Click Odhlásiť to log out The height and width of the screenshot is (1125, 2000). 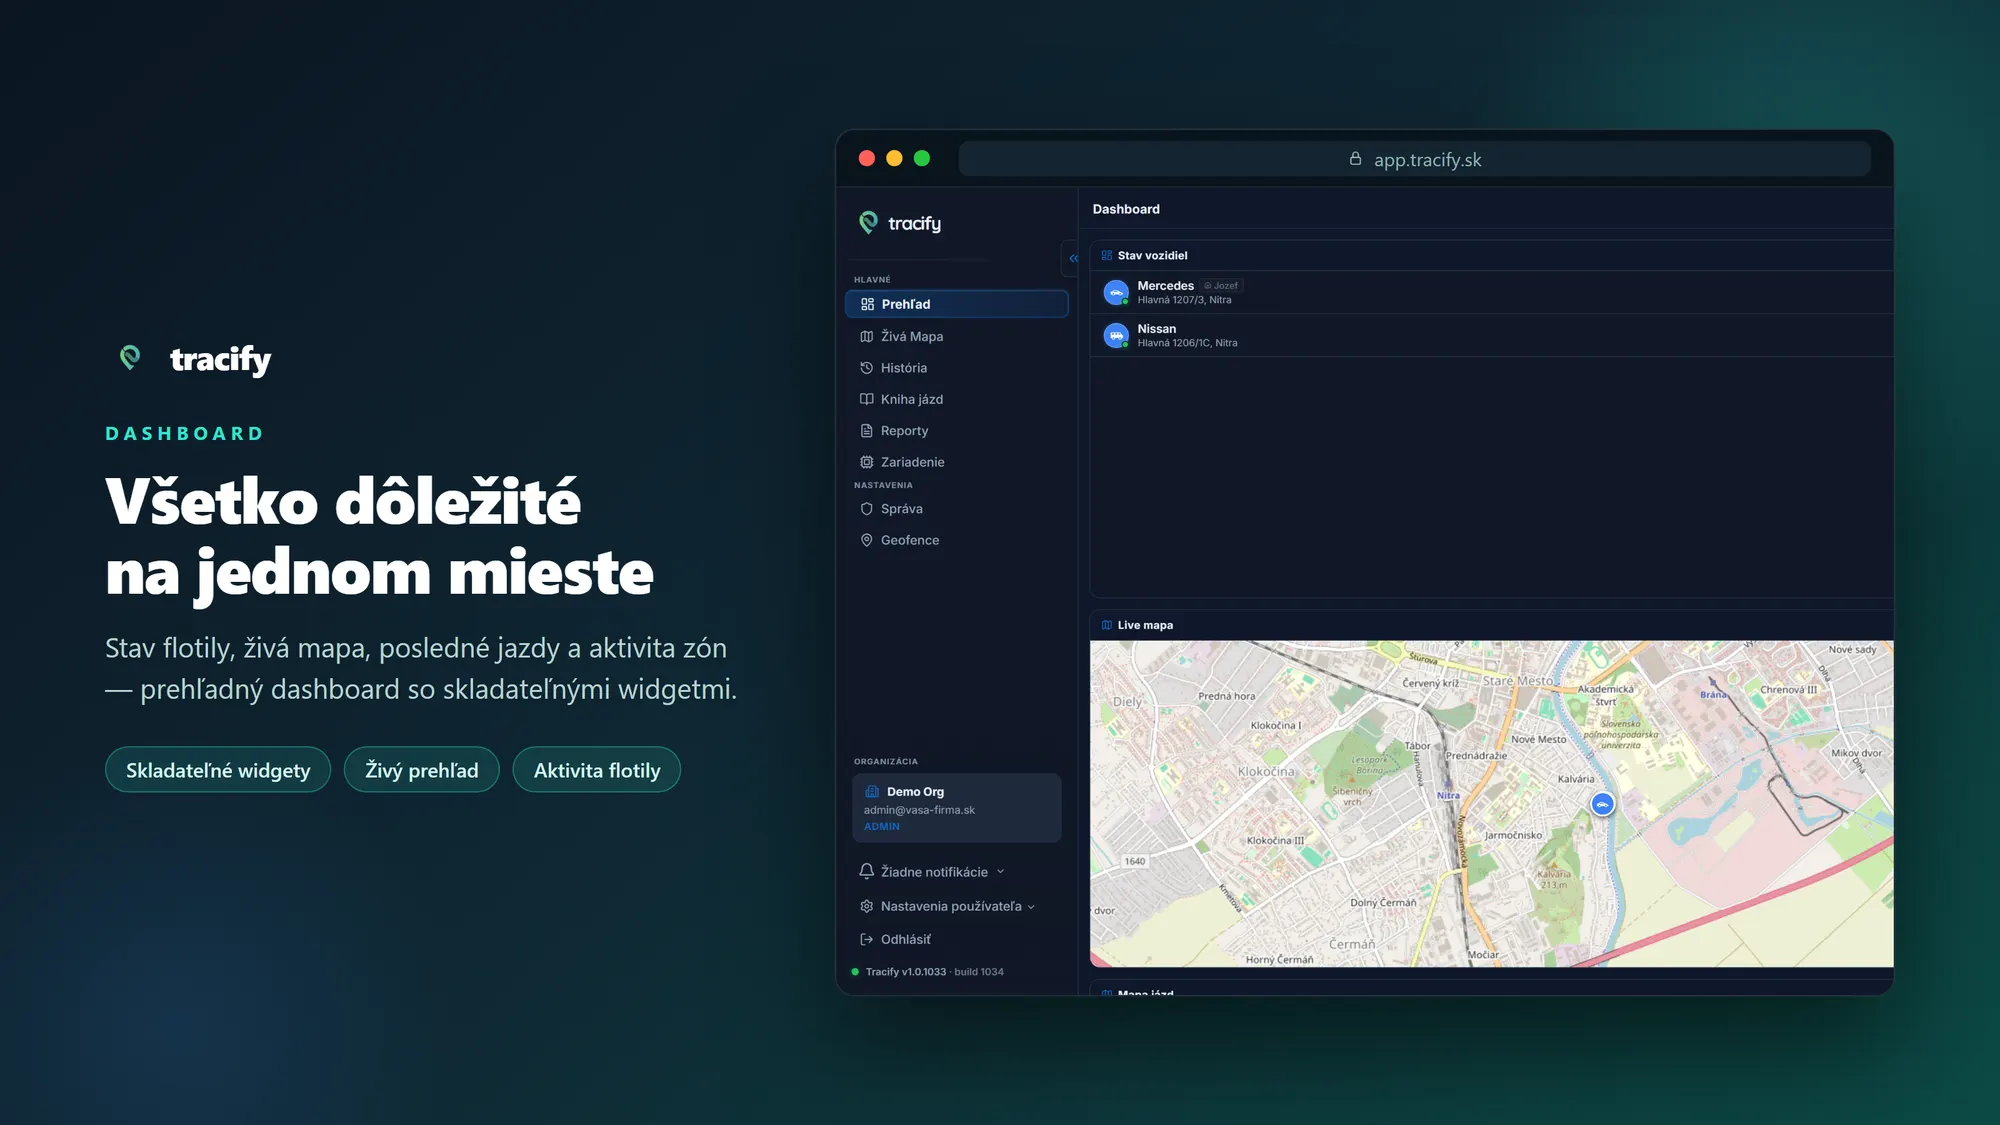[x=906, y=939]
